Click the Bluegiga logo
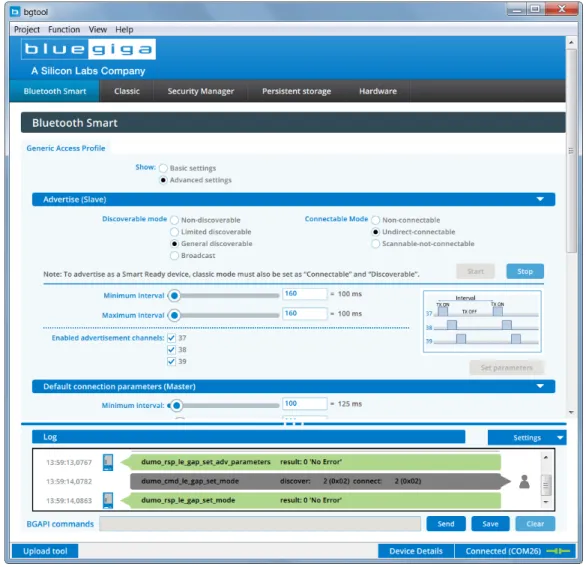 (x=88, y=49)
